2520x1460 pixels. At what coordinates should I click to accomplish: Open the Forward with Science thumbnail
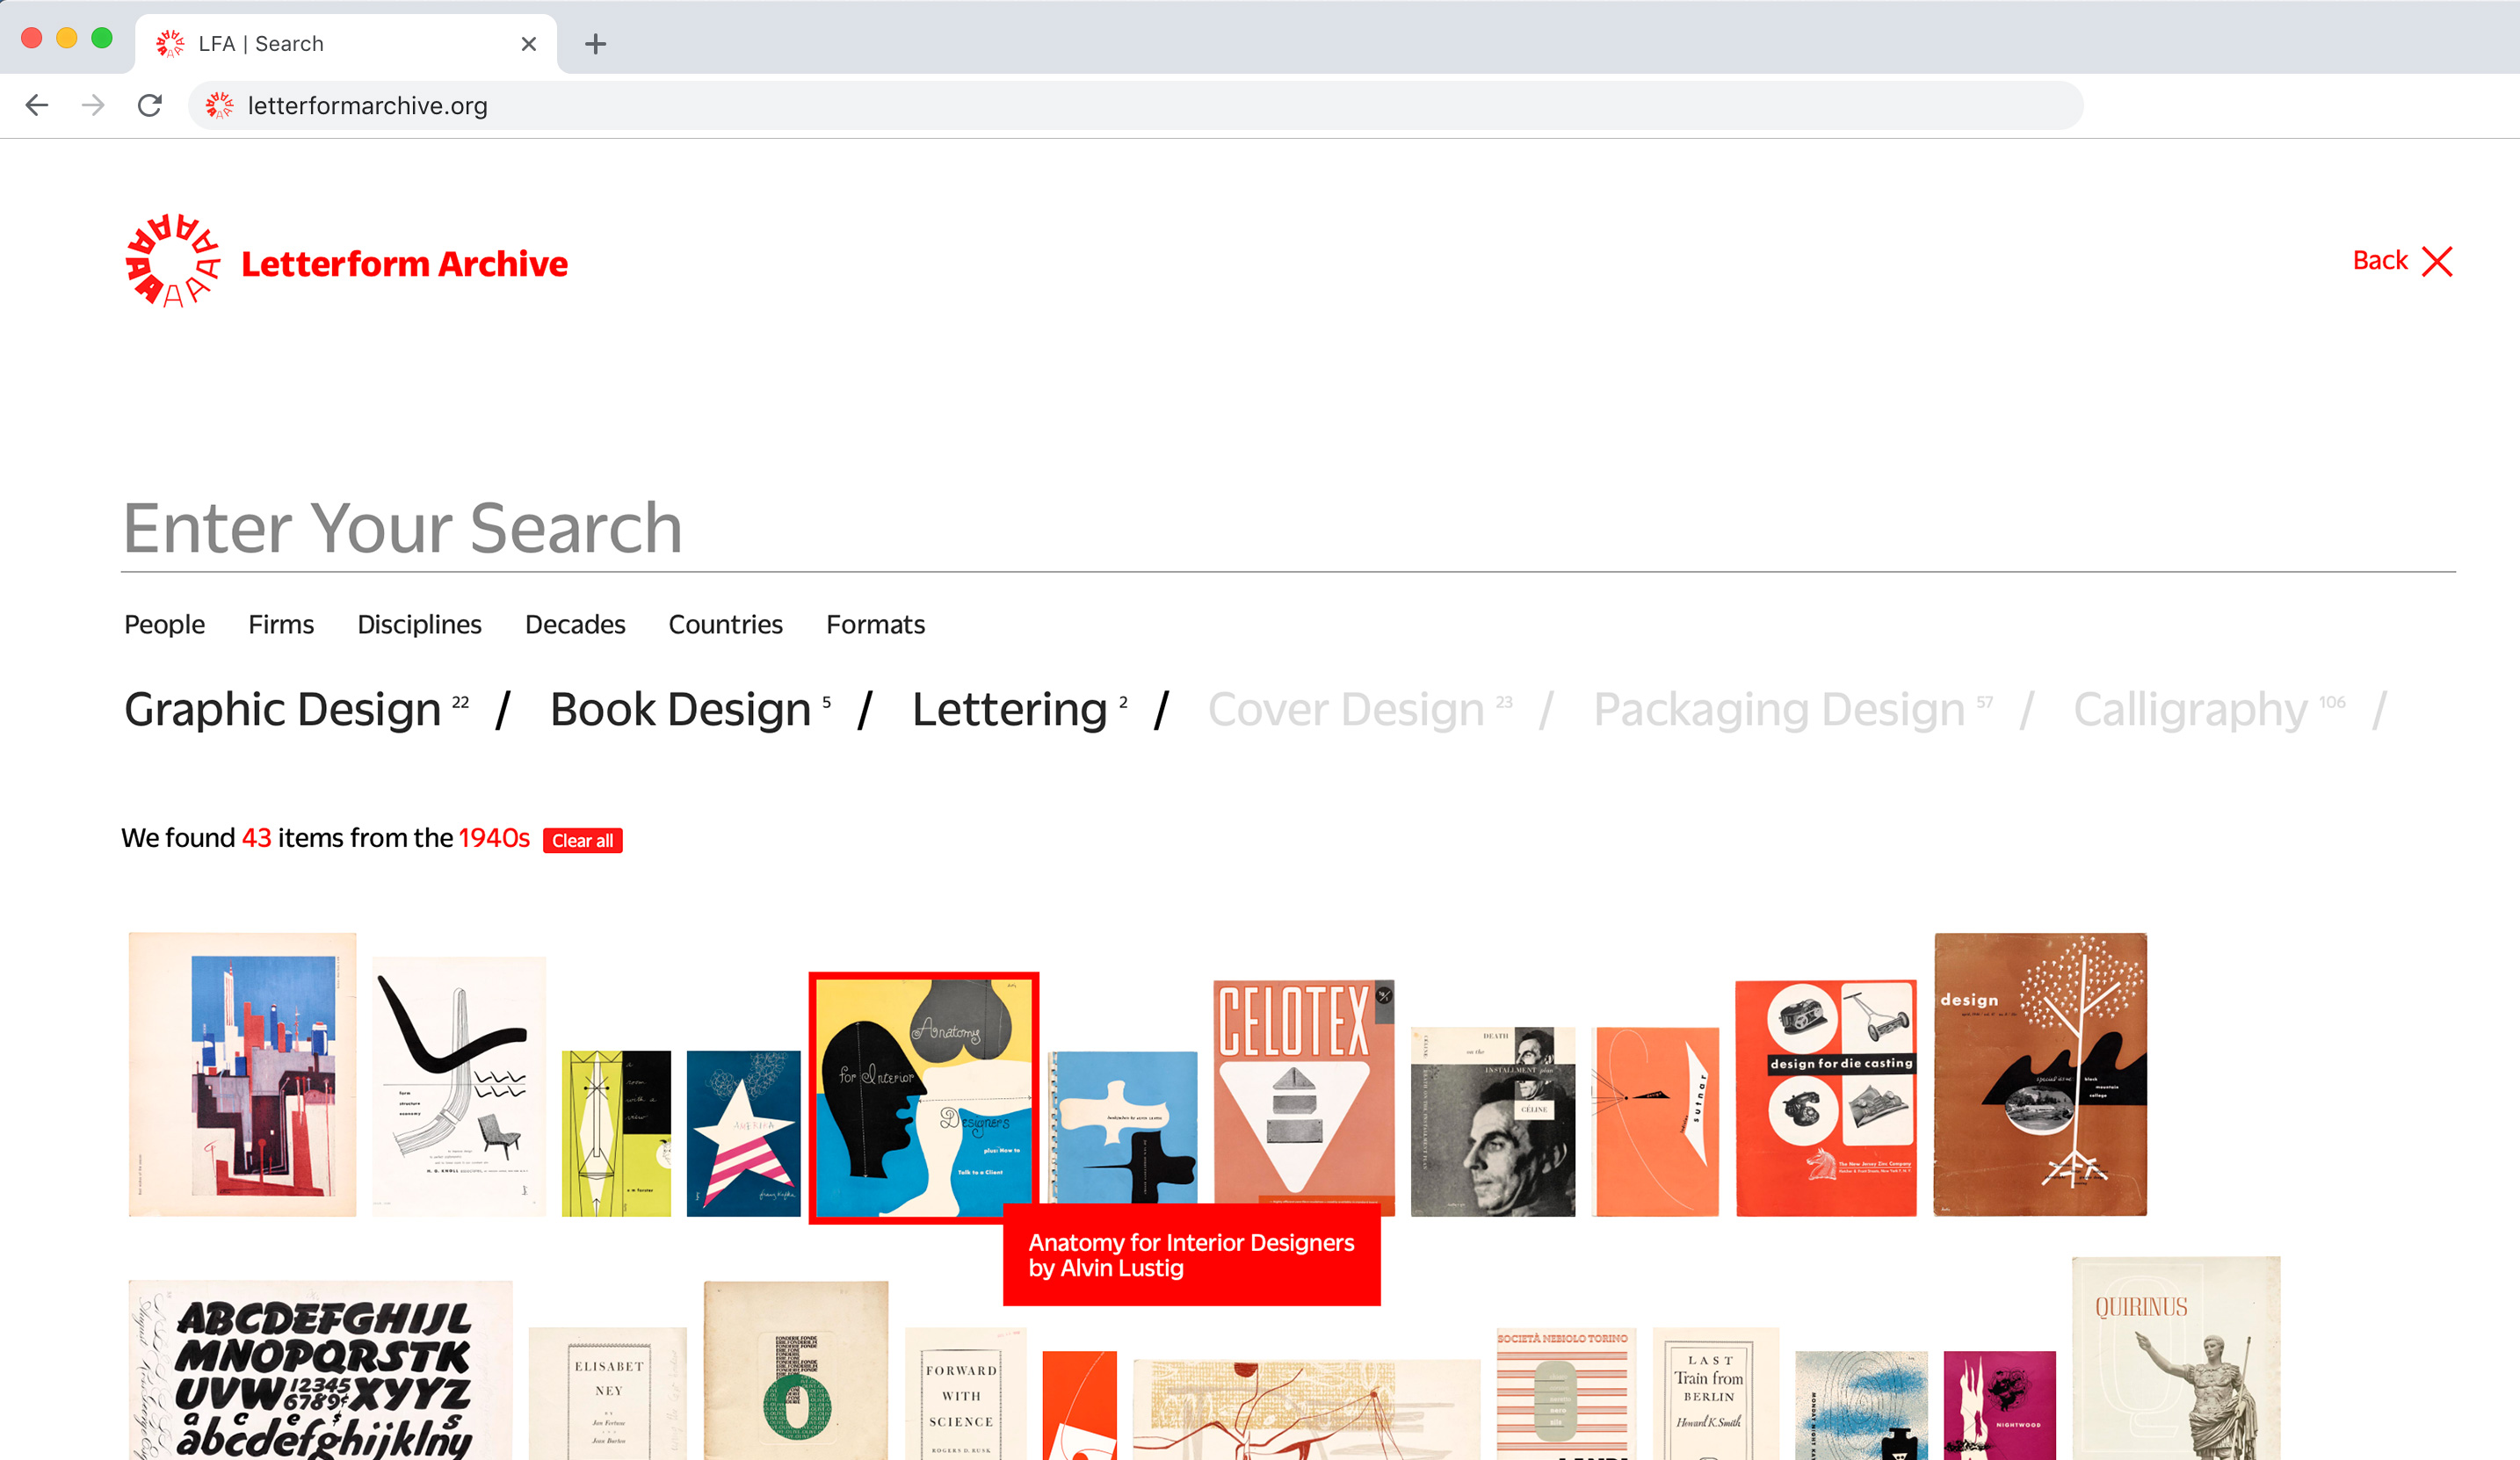[965, 1393]
